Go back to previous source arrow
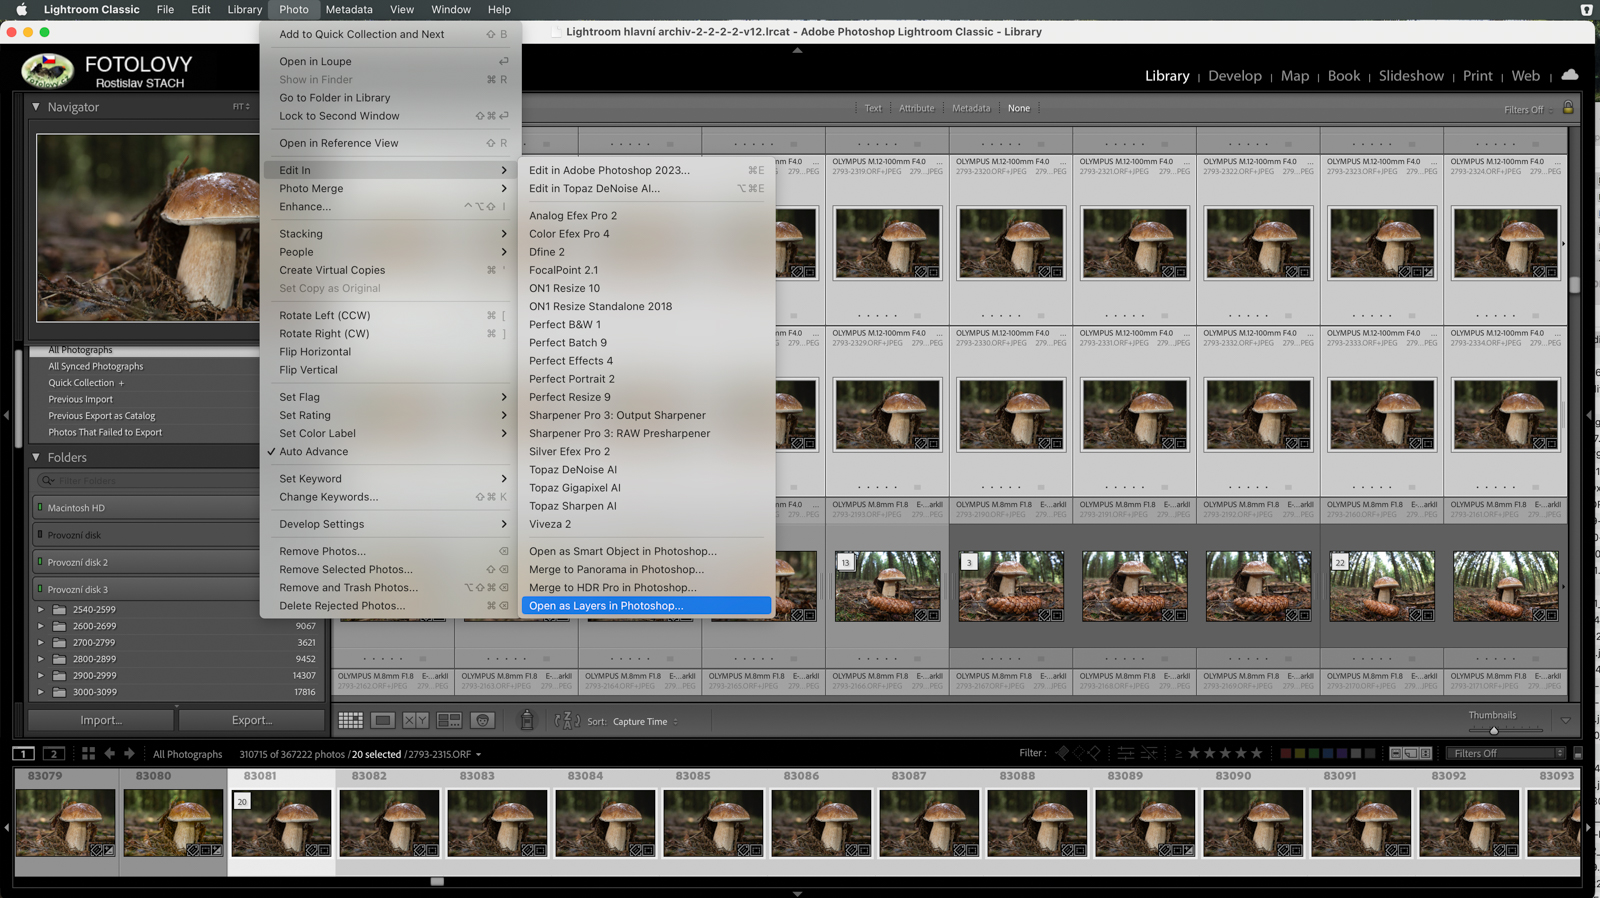1600x898 pixels. coord(110,754)
